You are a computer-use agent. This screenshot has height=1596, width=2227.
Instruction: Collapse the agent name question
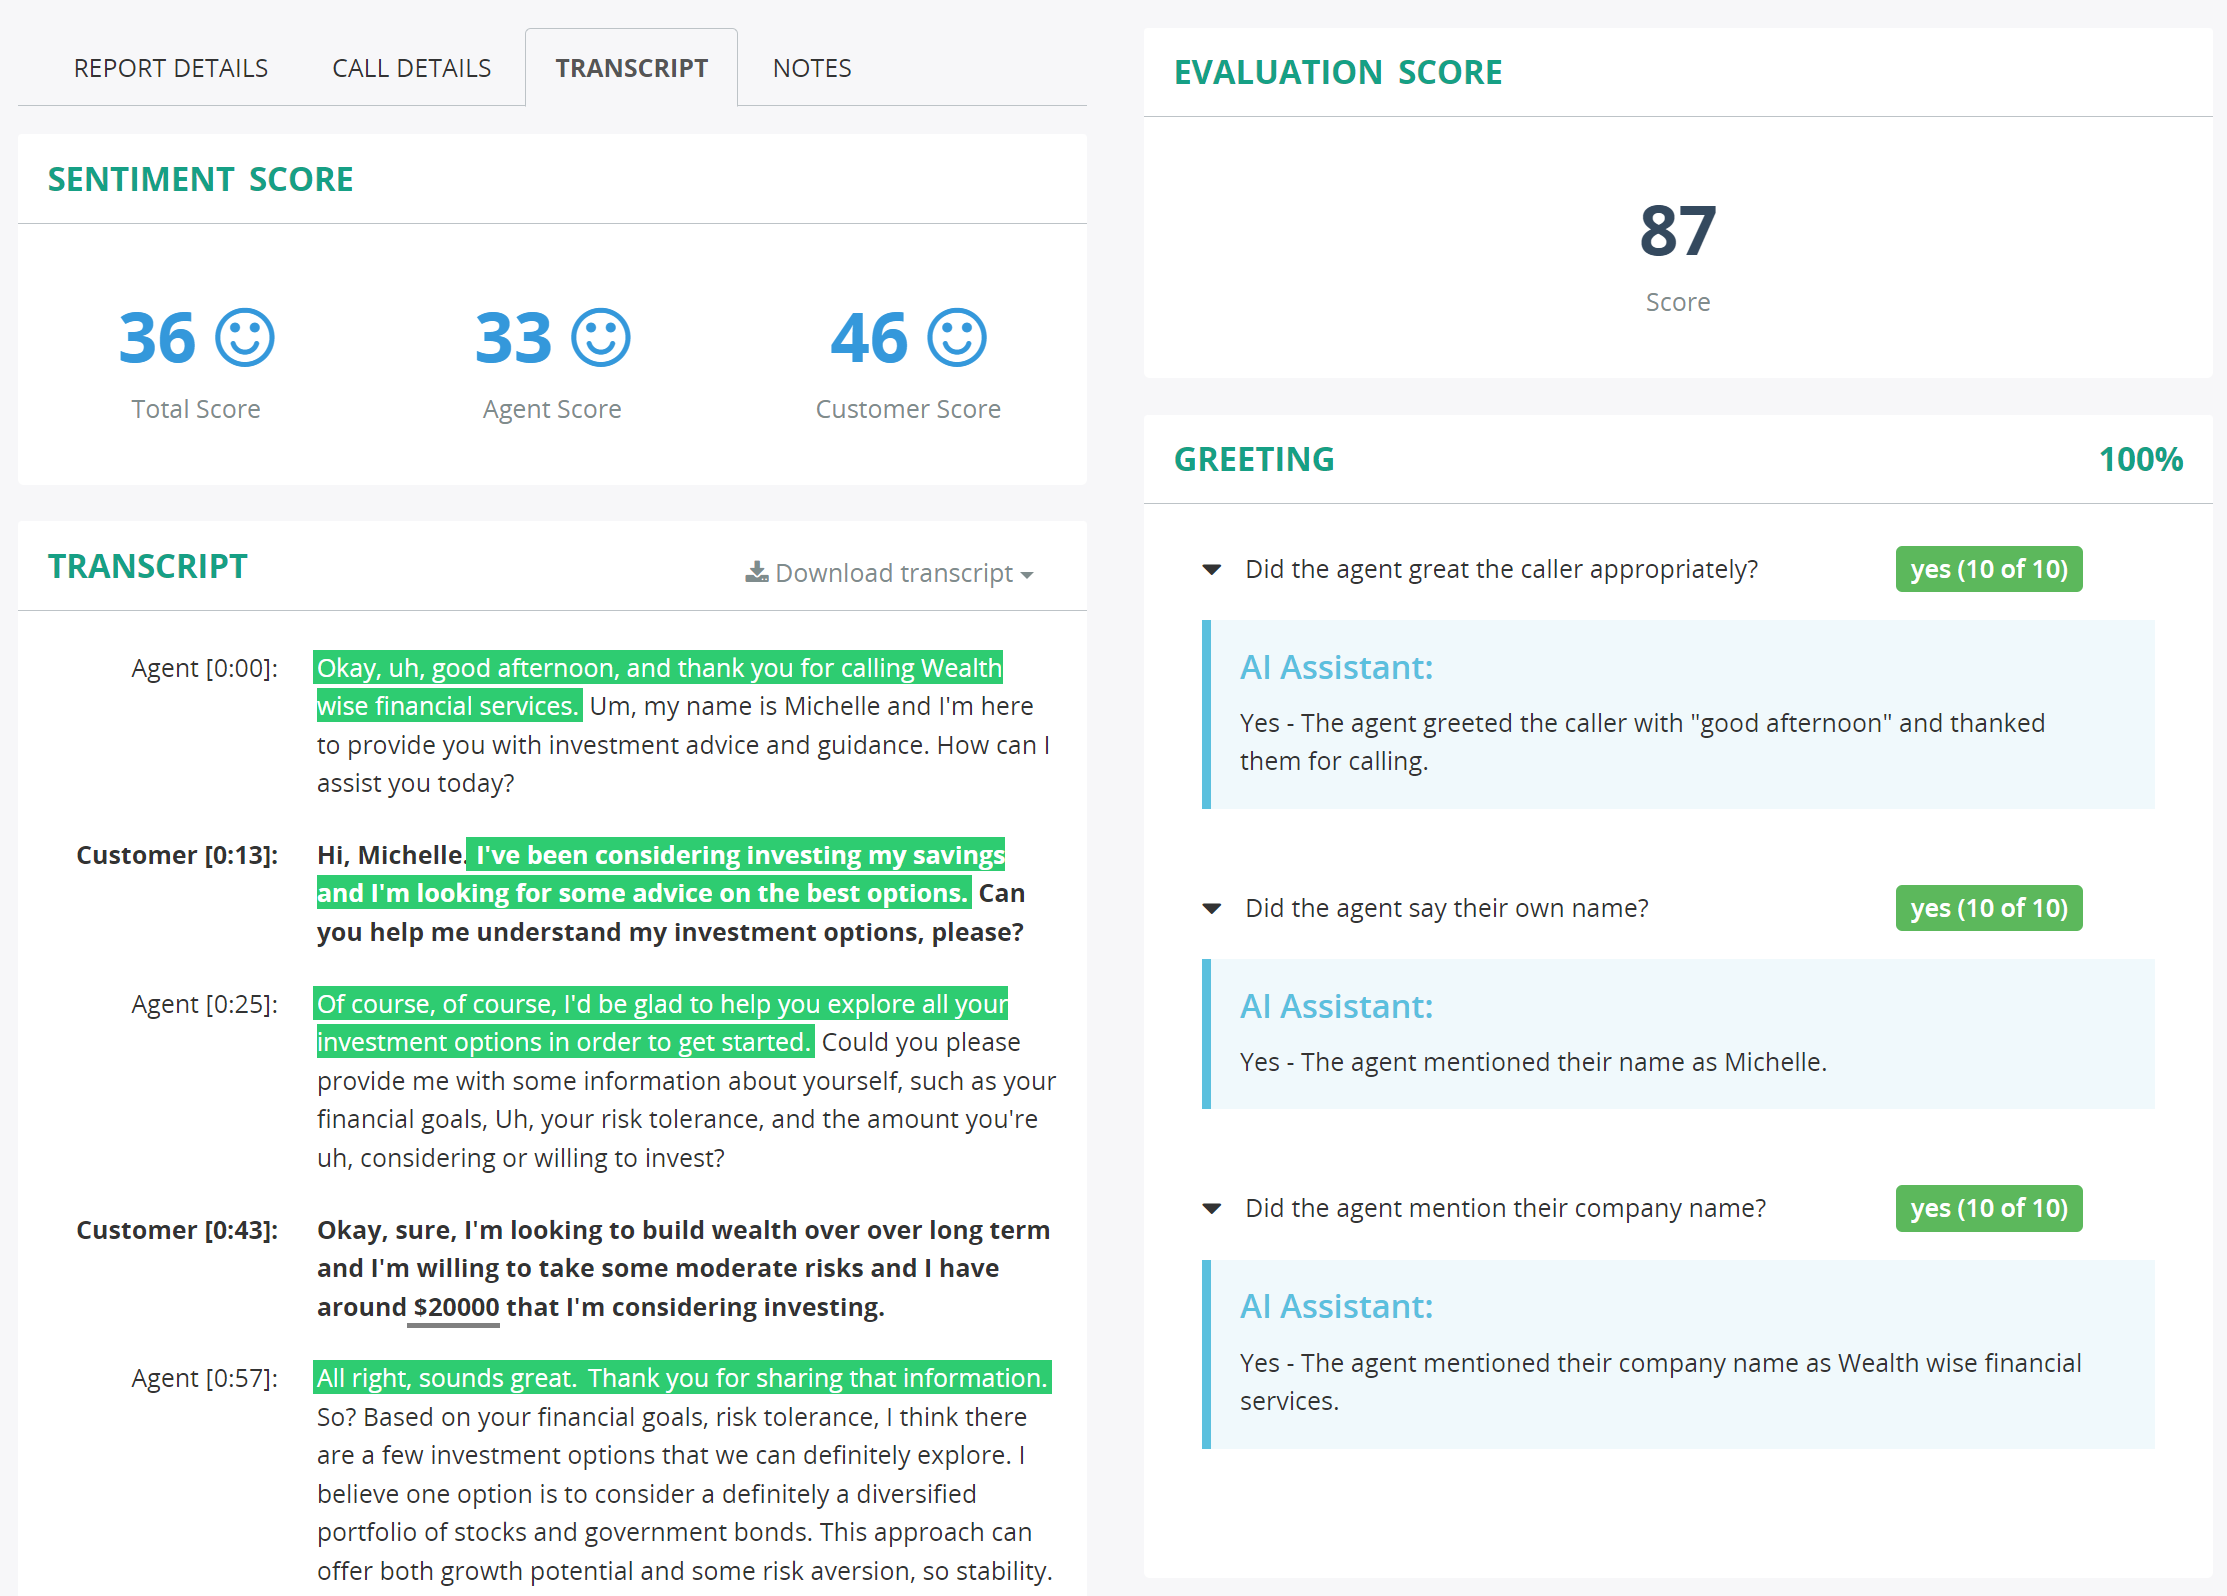[x=1211, y=907]
